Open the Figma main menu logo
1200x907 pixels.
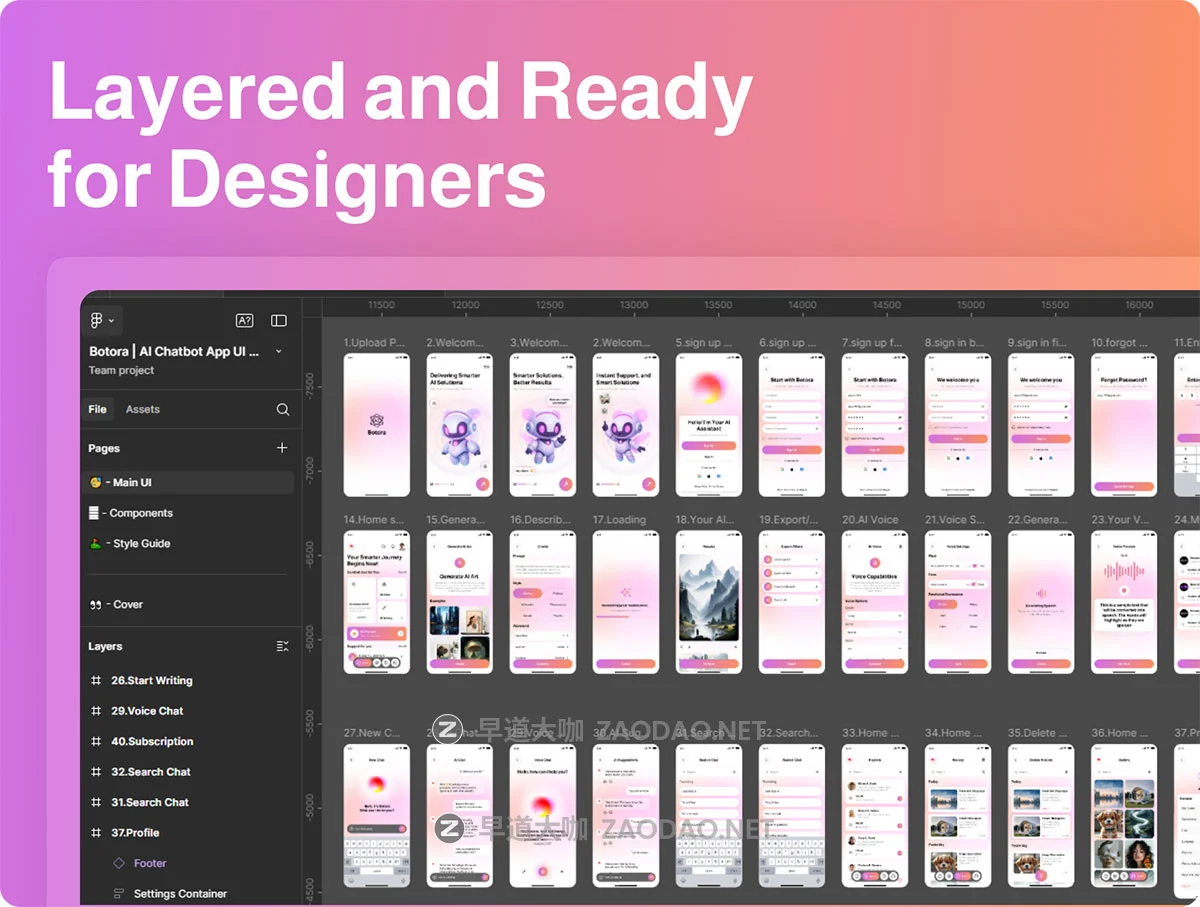pyautogui.click(x=97, y=321)
